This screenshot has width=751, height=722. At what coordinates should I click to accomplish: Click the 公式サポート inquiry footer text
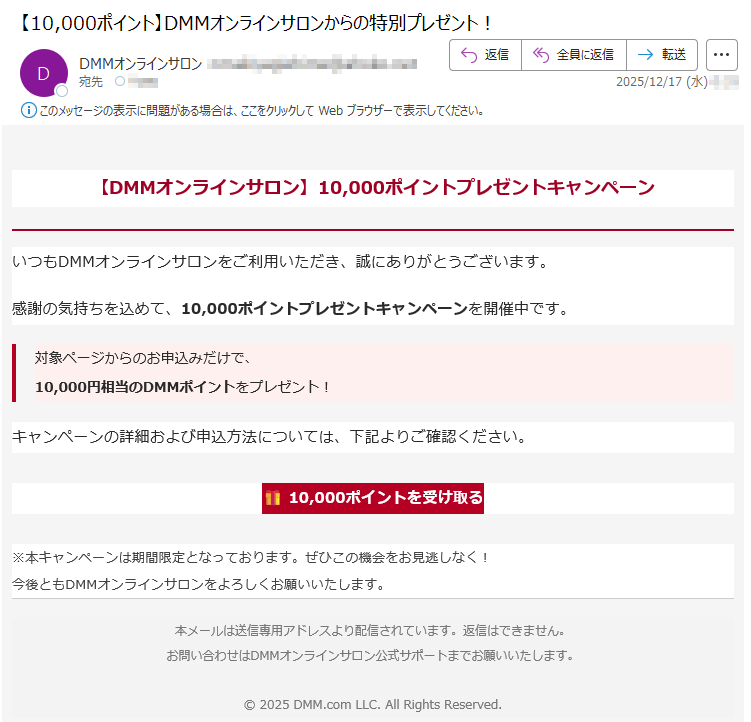(x=370, y=656)
